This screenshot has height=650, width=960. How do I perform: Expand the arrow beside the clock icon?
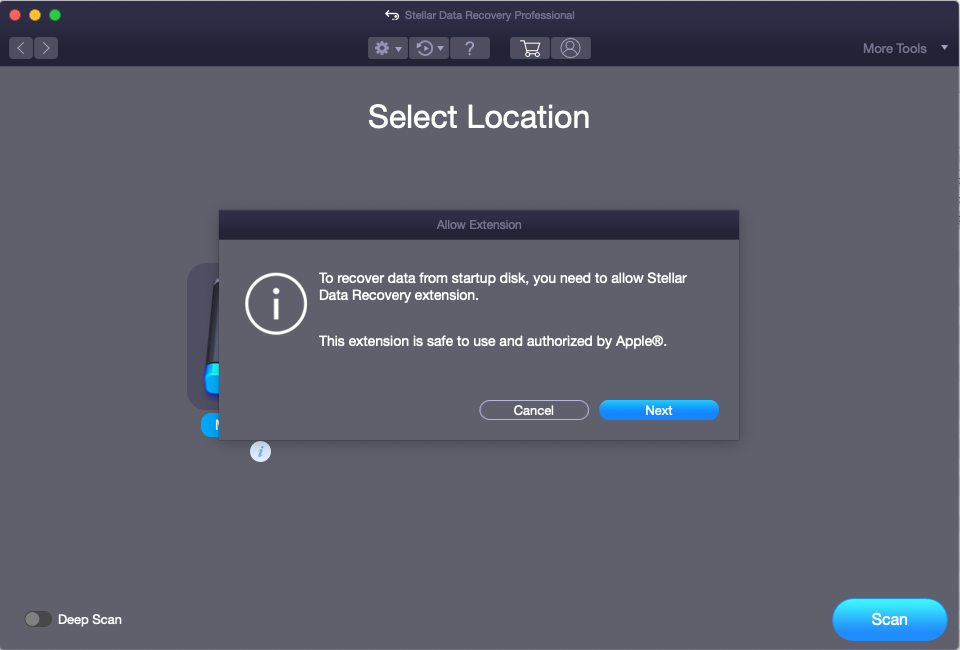pyautogui.click(x=440, y=49)
